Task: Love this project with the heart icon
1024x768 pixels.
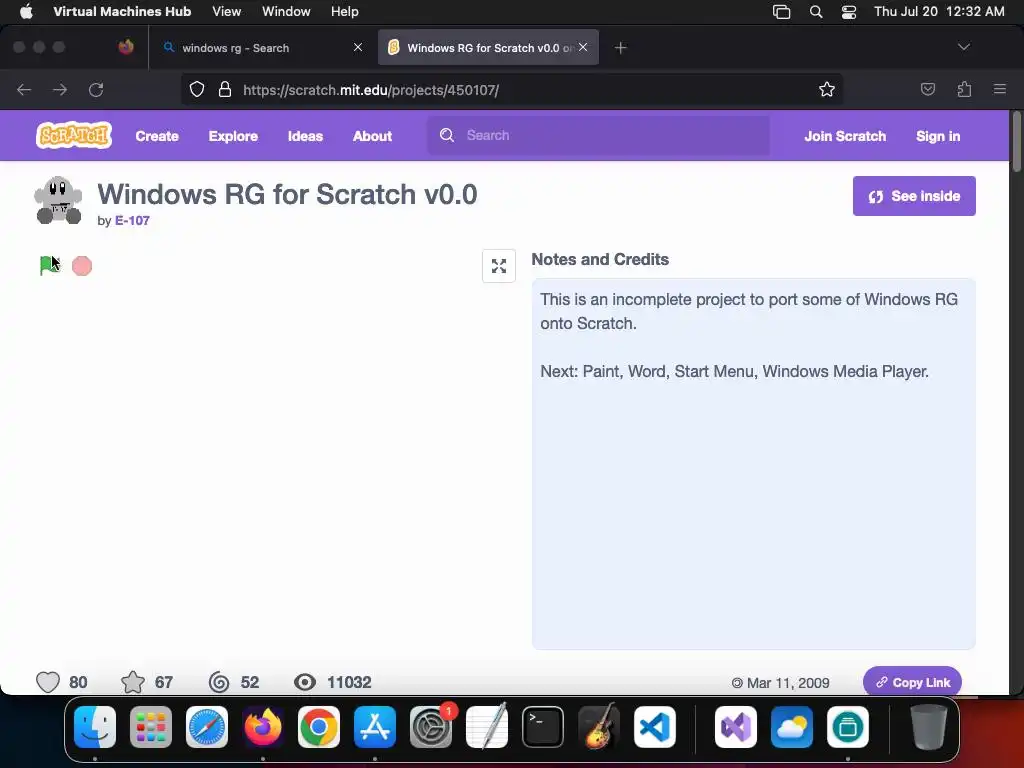Action: pyautogui.click(x=48, y=682)
